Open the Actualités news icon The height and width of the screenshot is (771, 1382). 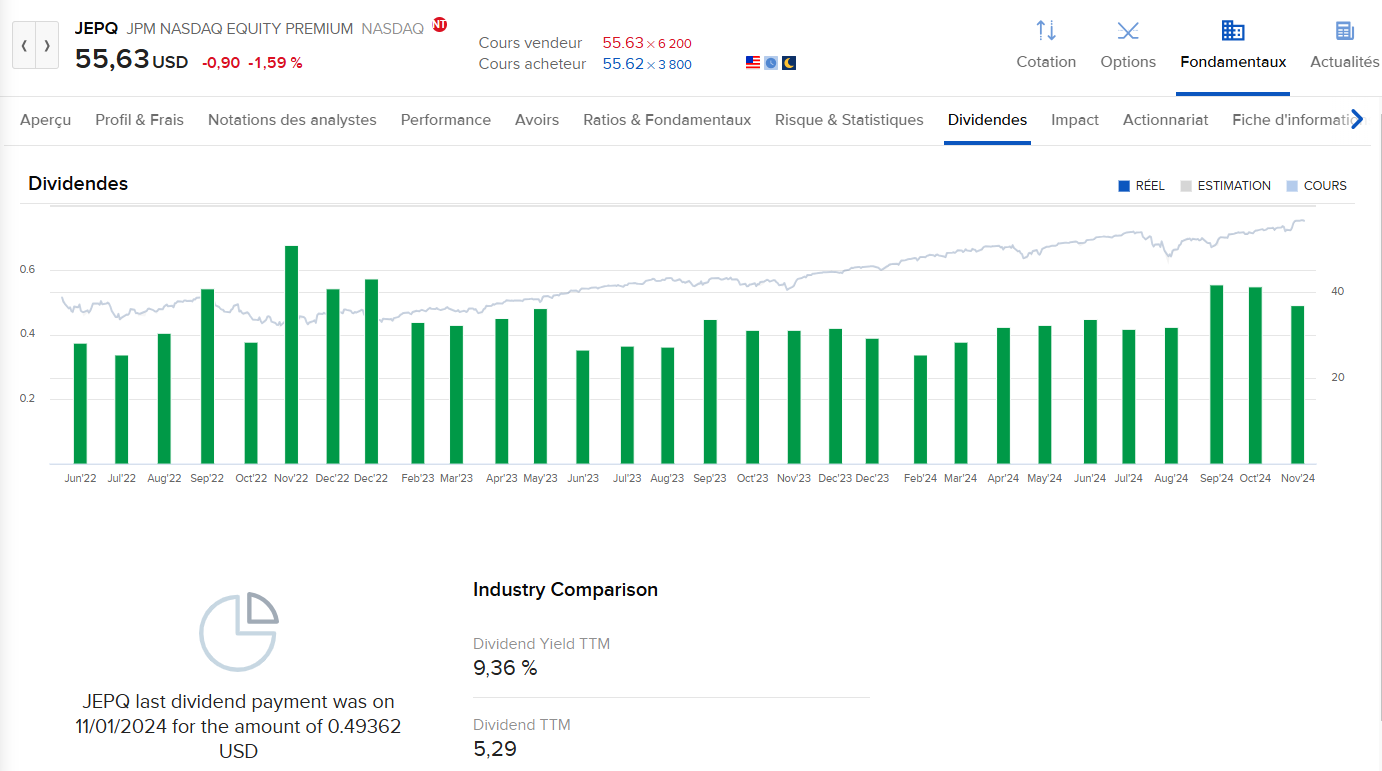coord(1344,31)
